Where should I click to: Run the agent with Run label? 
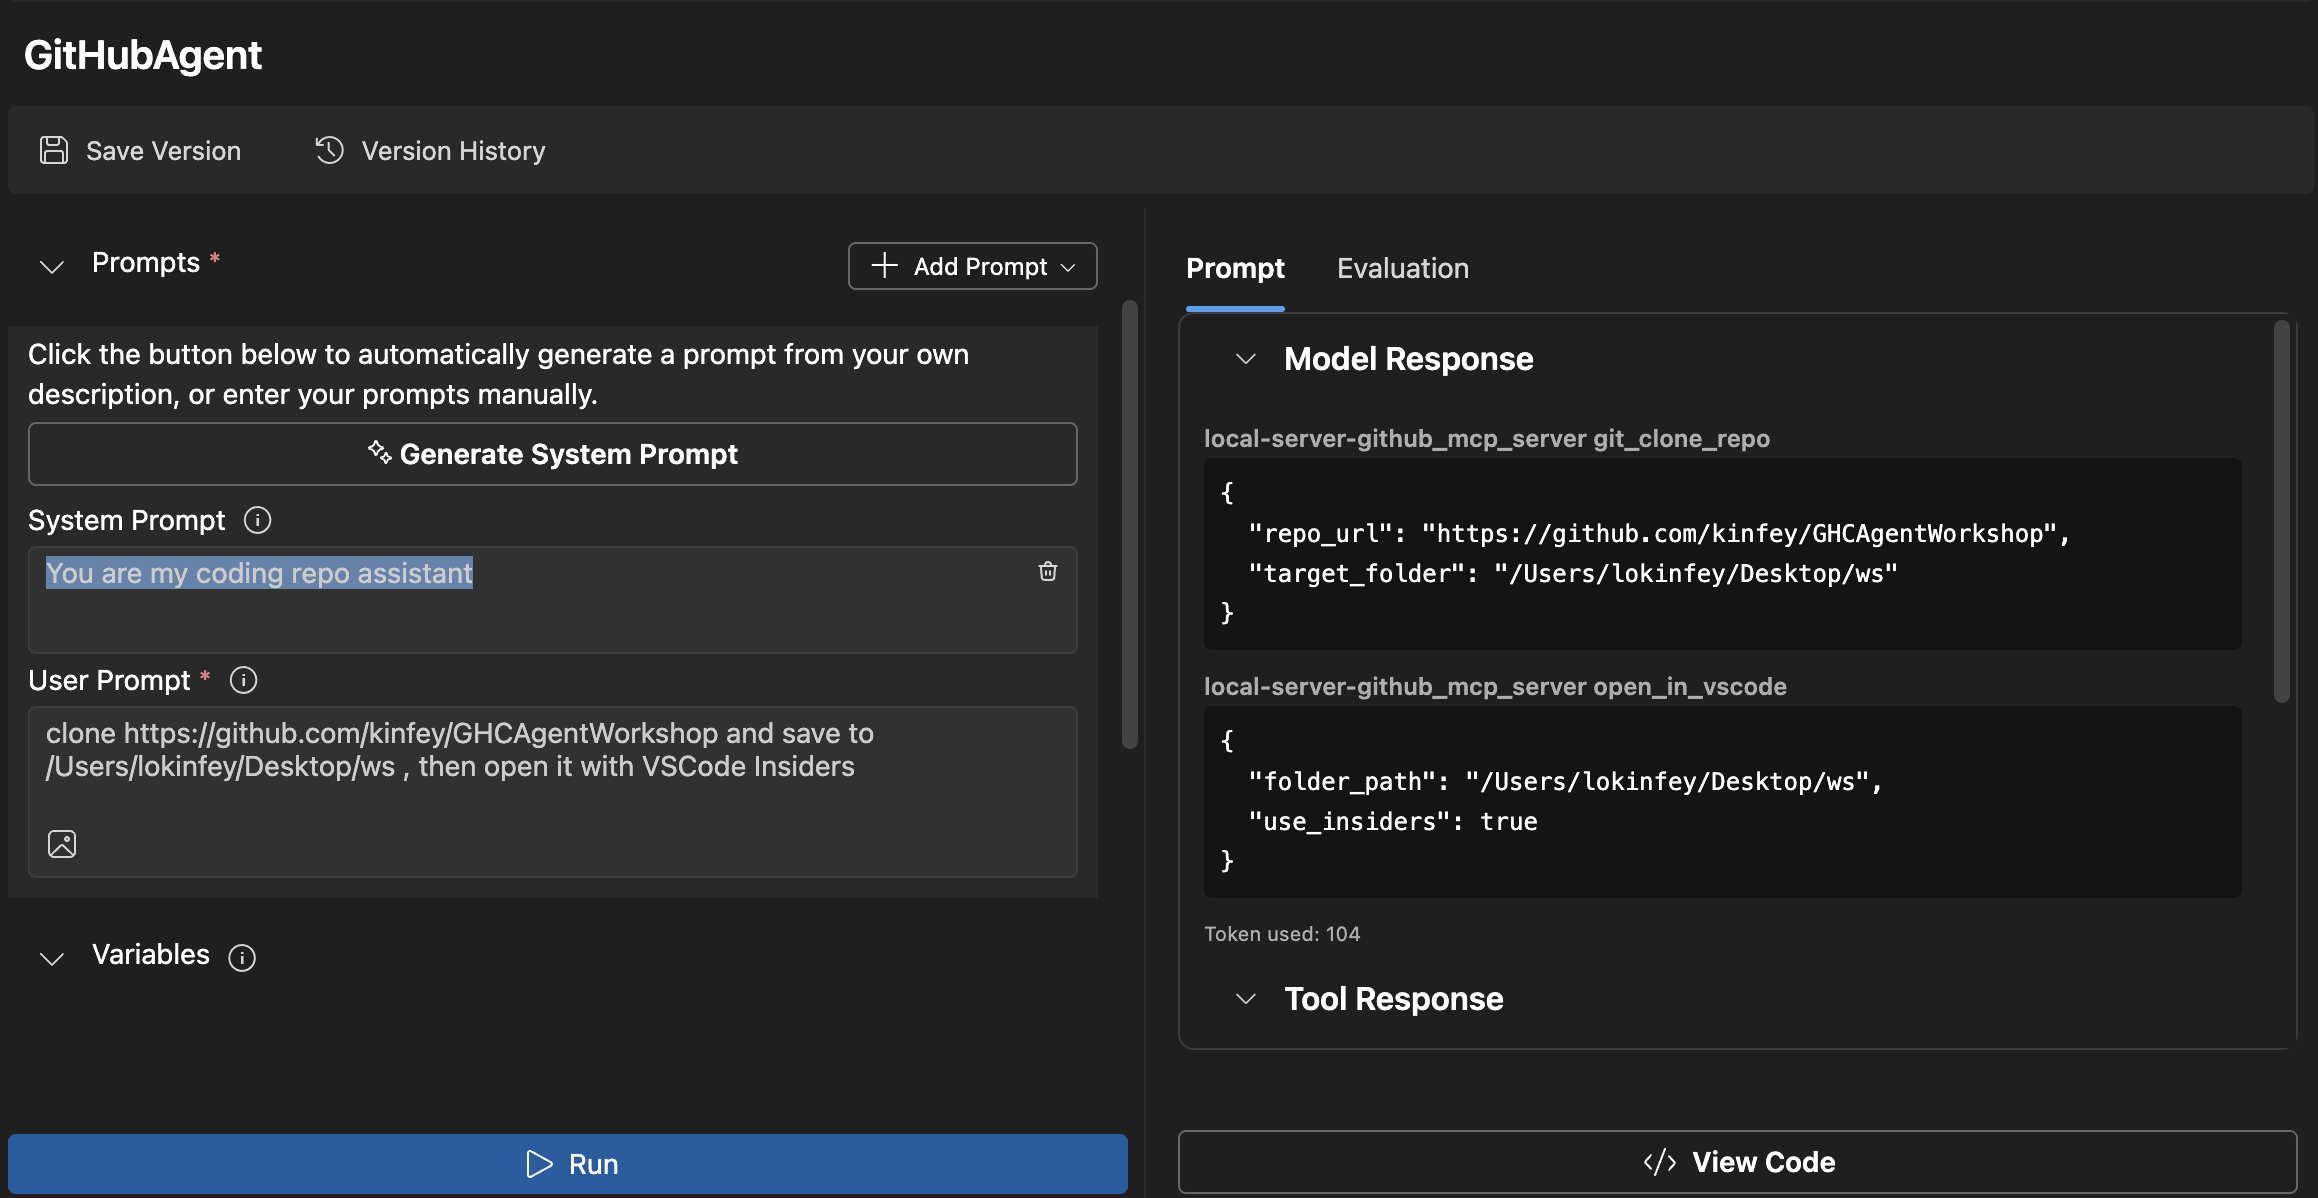(594, 1164)
